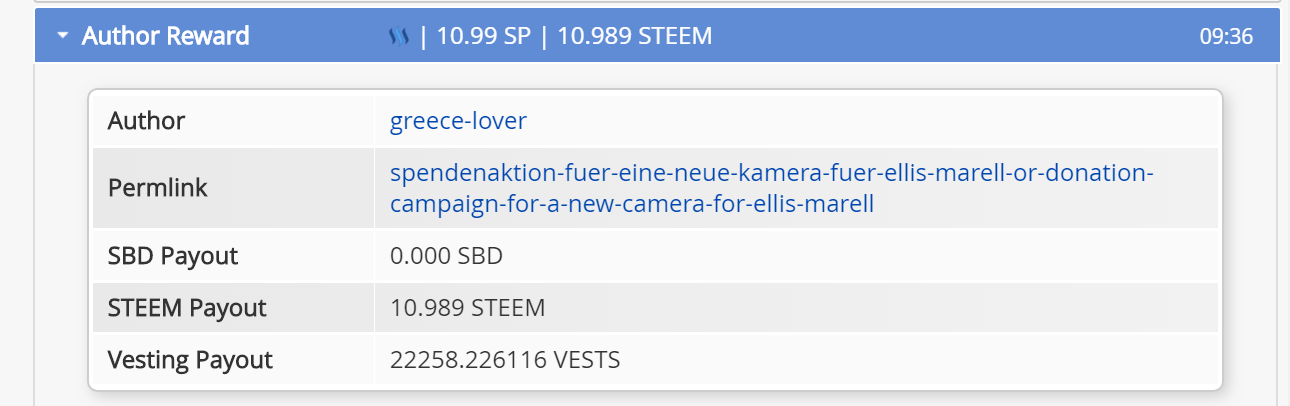Collapse the Author Reward section arrow
The image size is (1290, 406).
coord(63,36)
